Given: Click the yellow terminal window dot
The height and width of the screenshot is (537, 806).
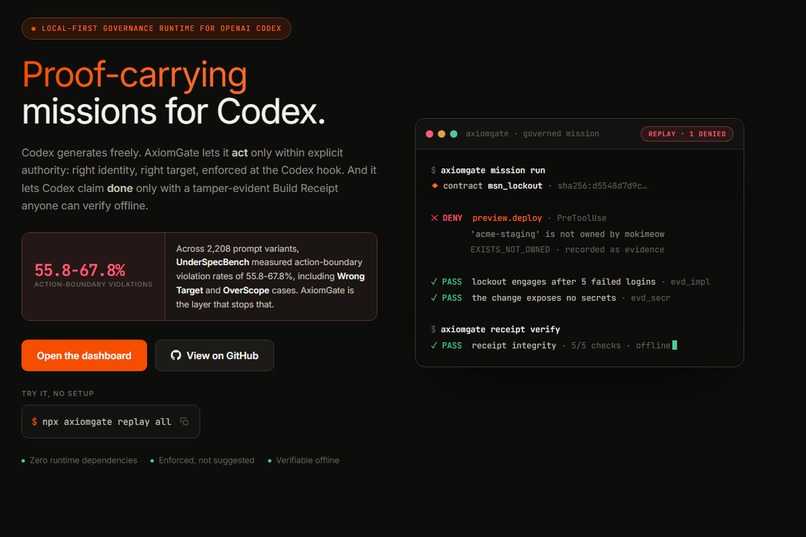Looking at the screenshot, I should tap(442, 134).
